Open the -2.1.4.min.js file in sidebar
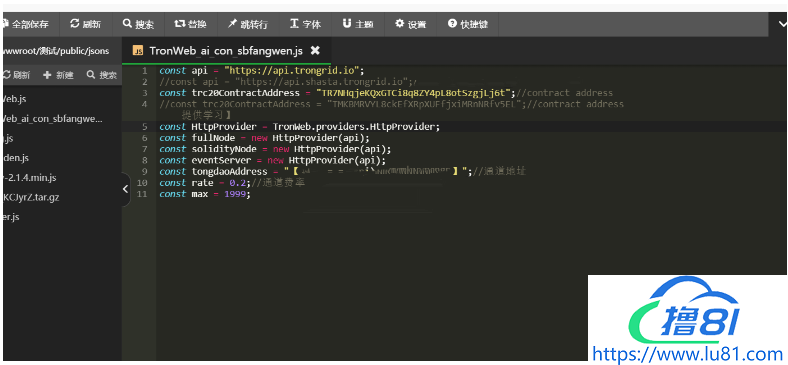Screen dimensions: 788x365 pyautogui.click(x=29, y=177)
